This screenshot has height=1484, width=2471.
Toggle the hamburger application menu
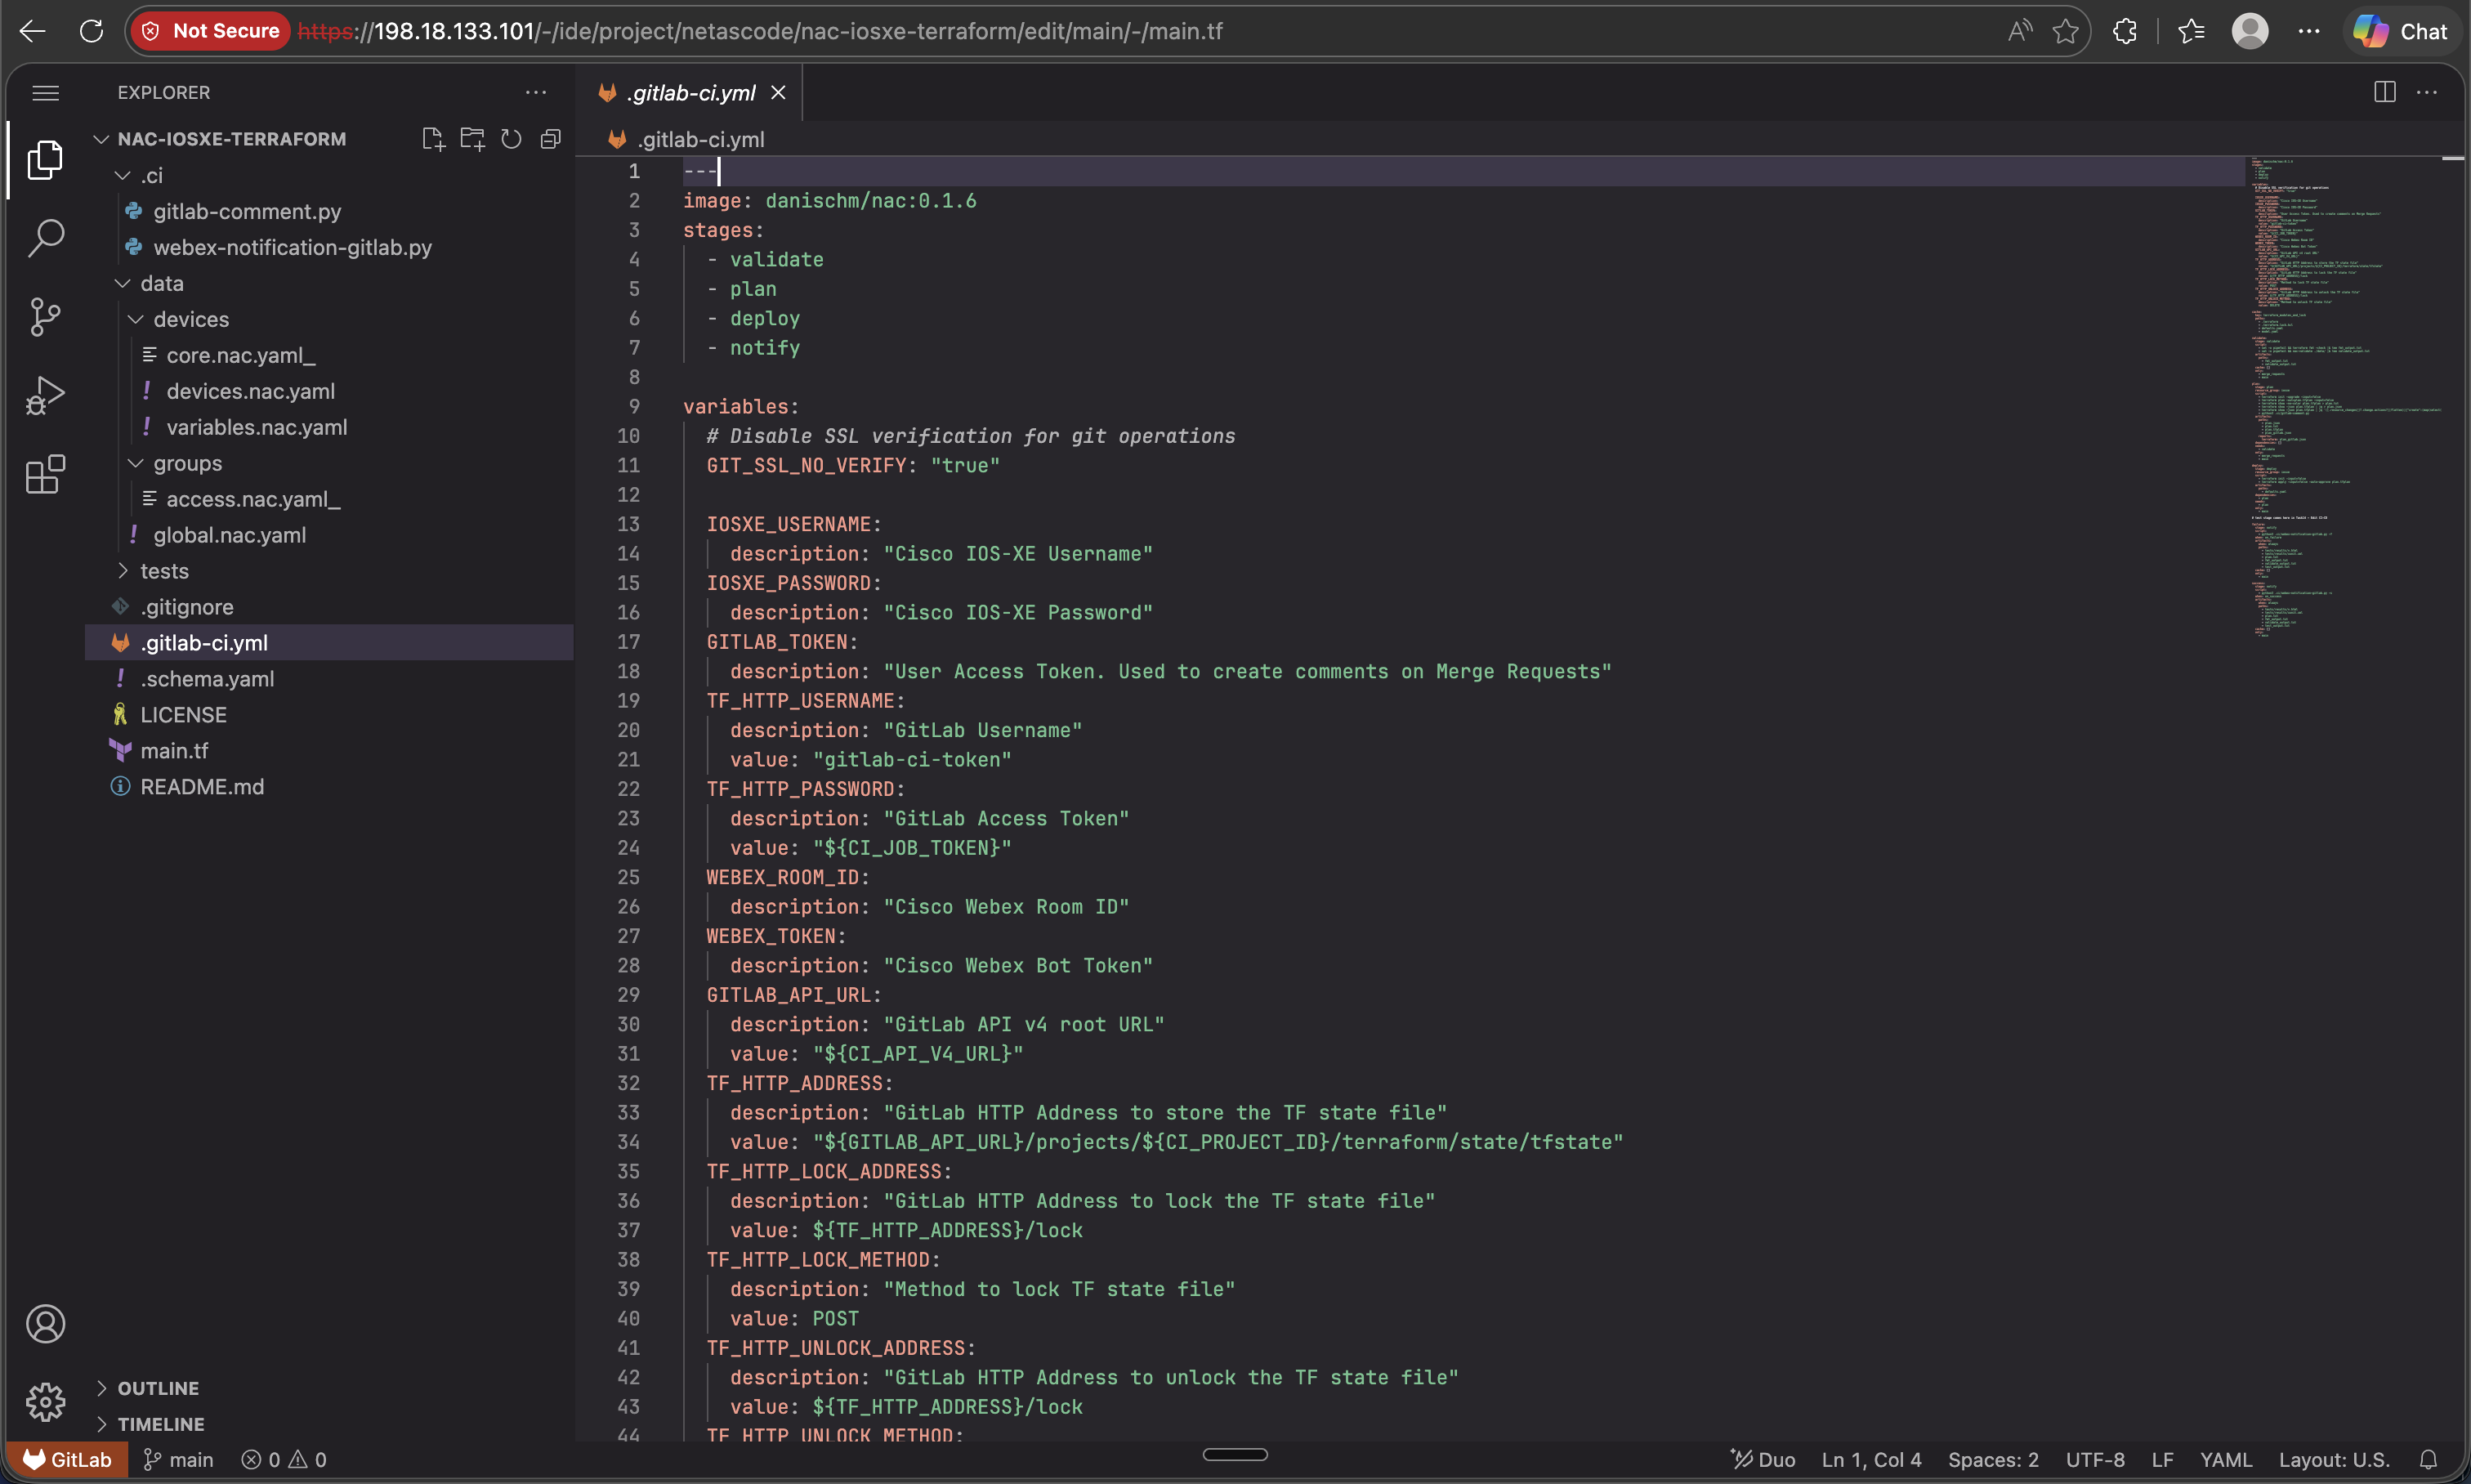pos(45,93)
